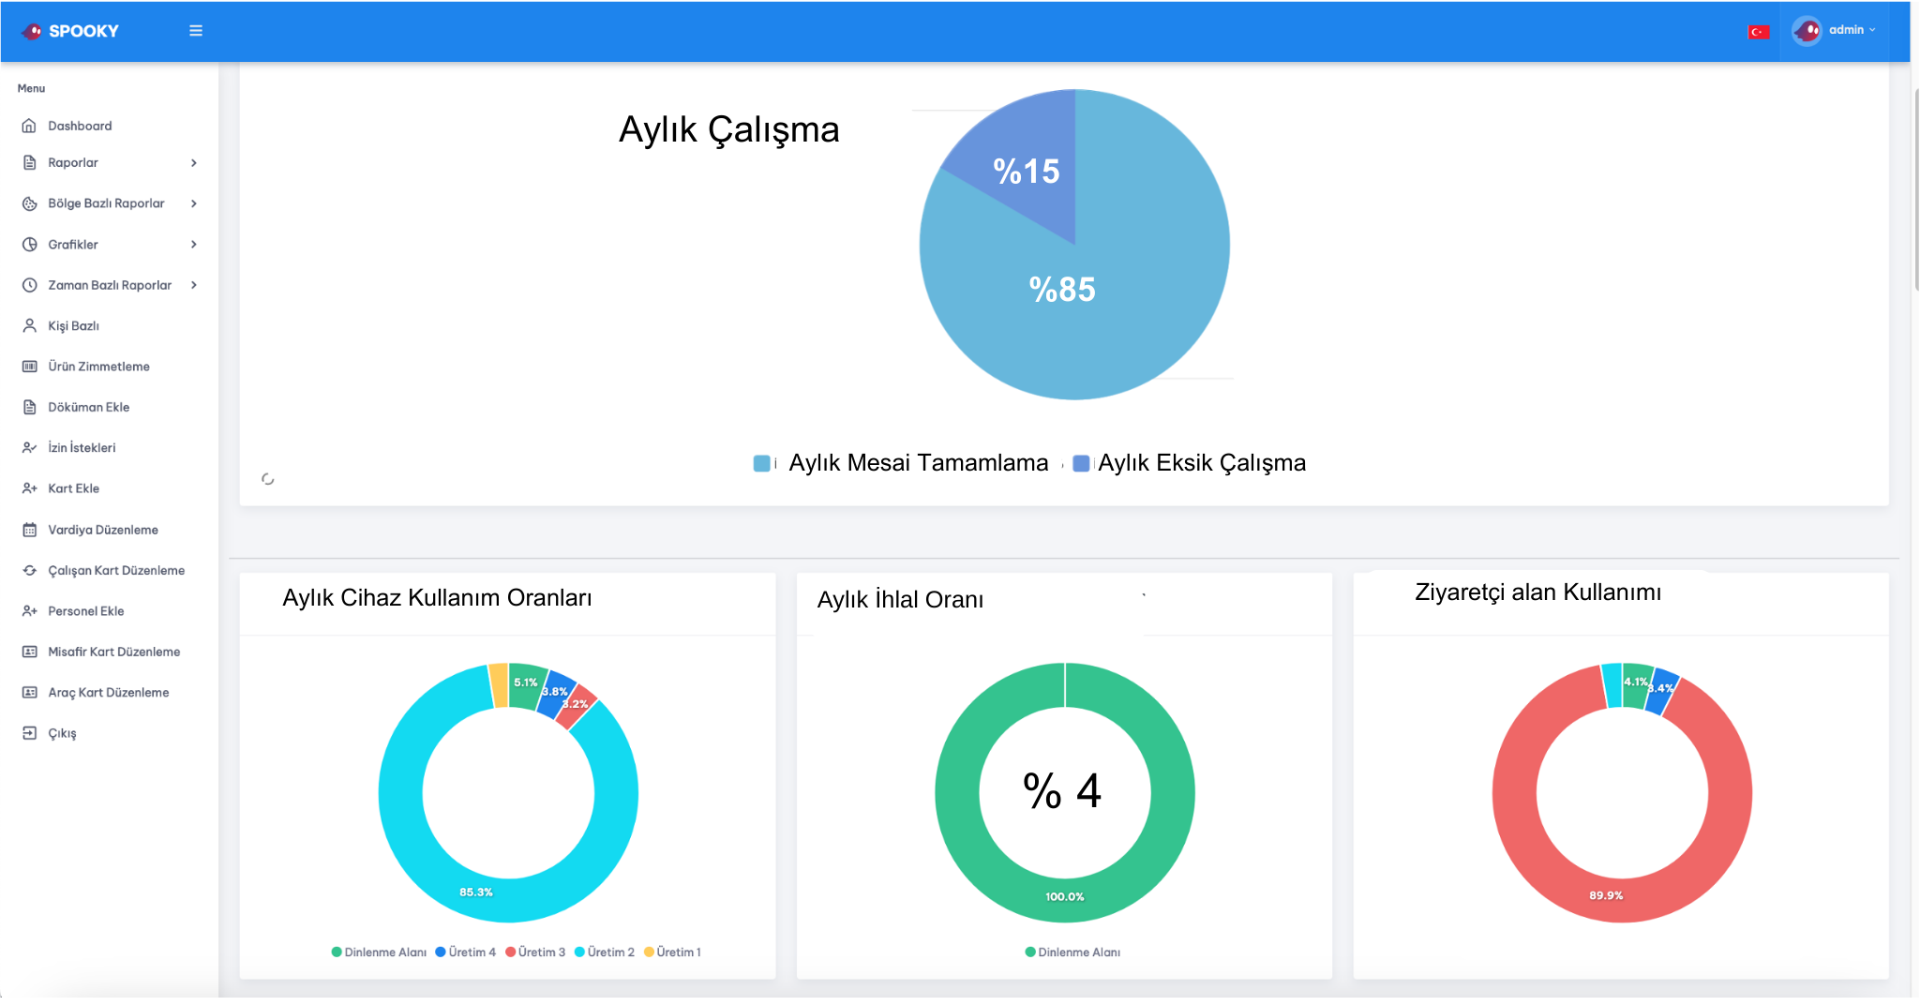Toggle the hamburger sidebar menu icon
The image size is (1920, 998).
coord(196,31)
